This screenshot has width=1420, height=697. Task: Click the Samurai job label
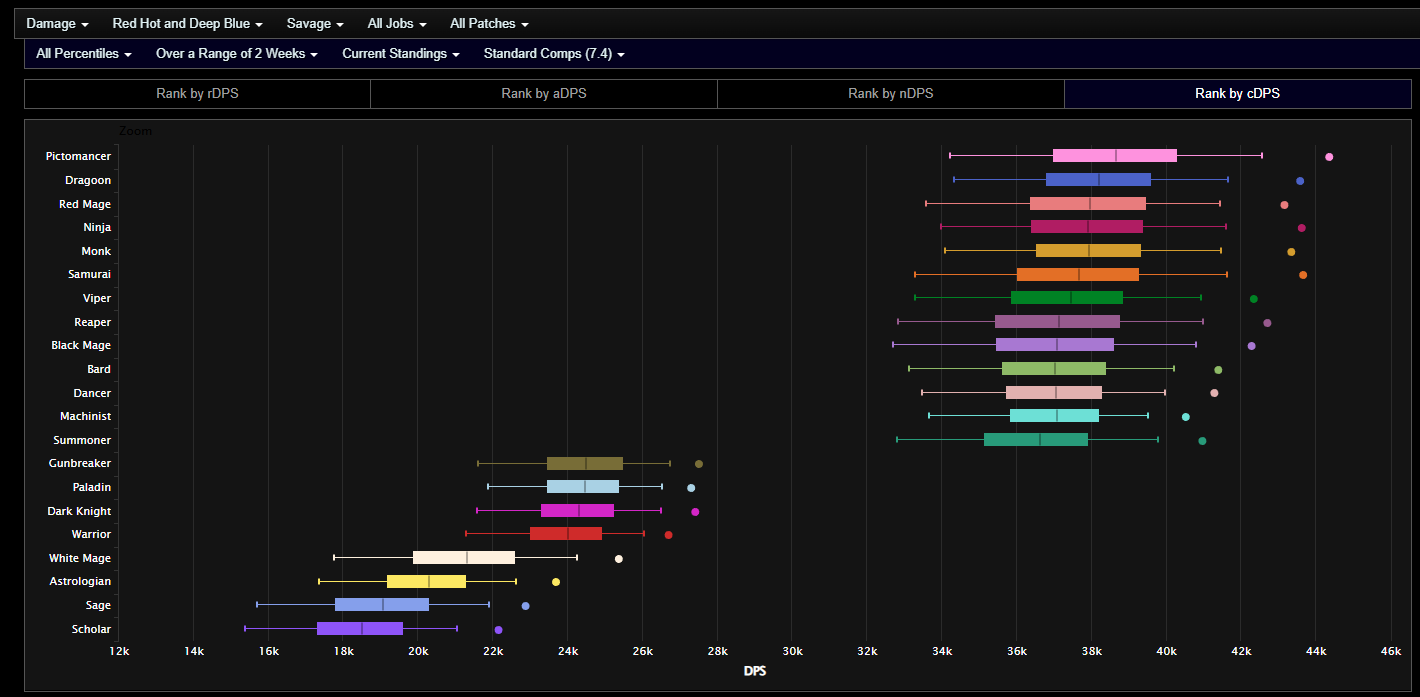pos(90,274)
